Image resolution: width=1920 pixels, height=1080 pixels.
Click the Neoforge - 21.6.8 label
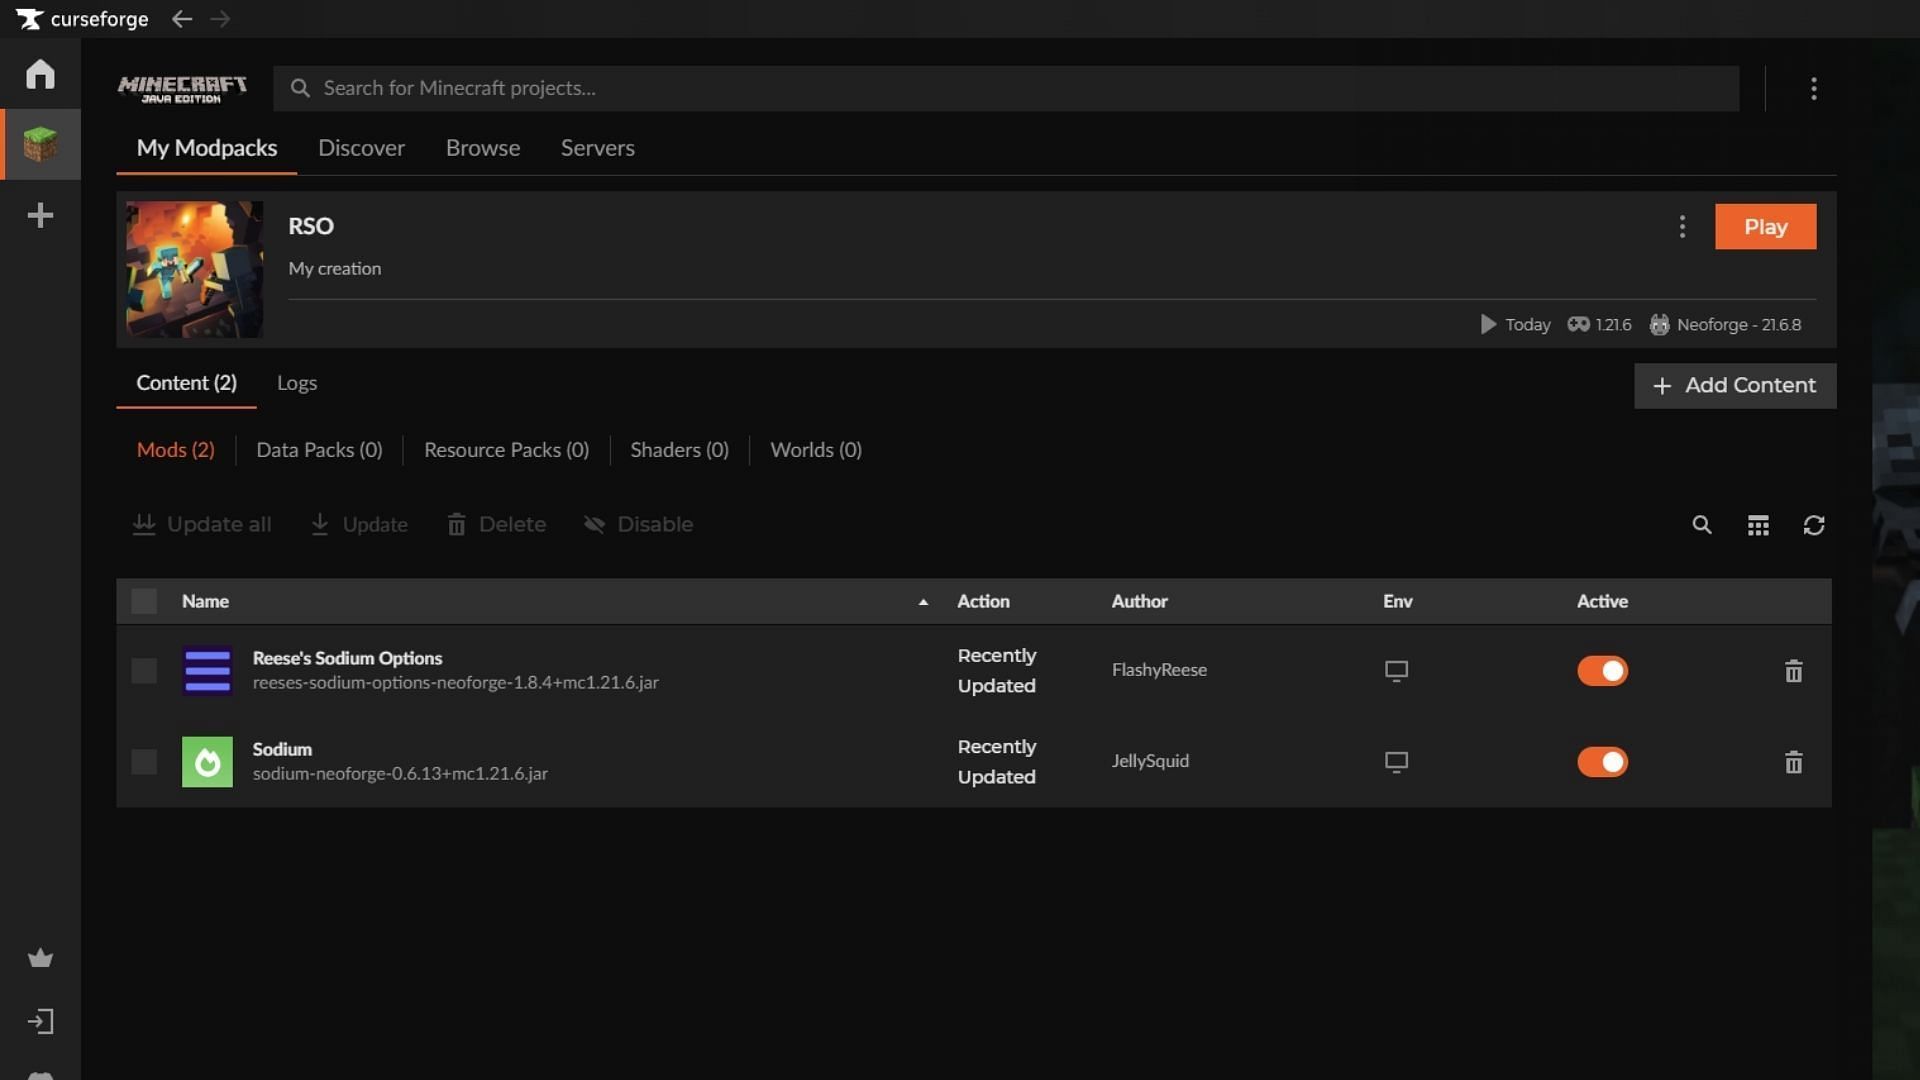tap(1739, 325)
